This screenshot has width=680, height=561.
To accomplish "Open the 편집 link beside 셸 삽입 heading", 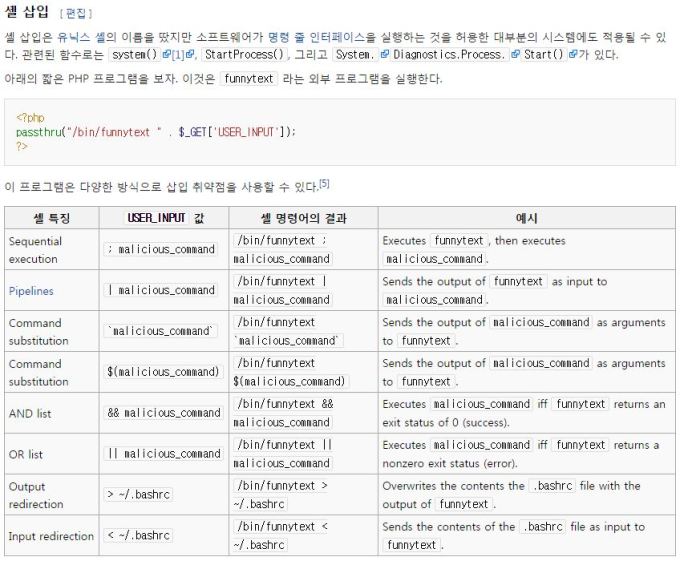I will [x=74, y=13].
